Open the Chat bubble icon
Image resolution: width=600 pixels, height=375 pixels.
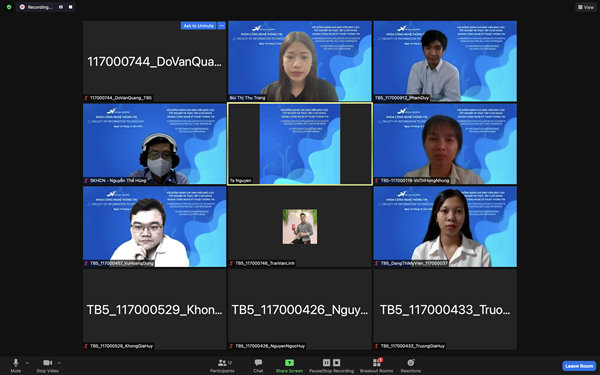point(258,362)
